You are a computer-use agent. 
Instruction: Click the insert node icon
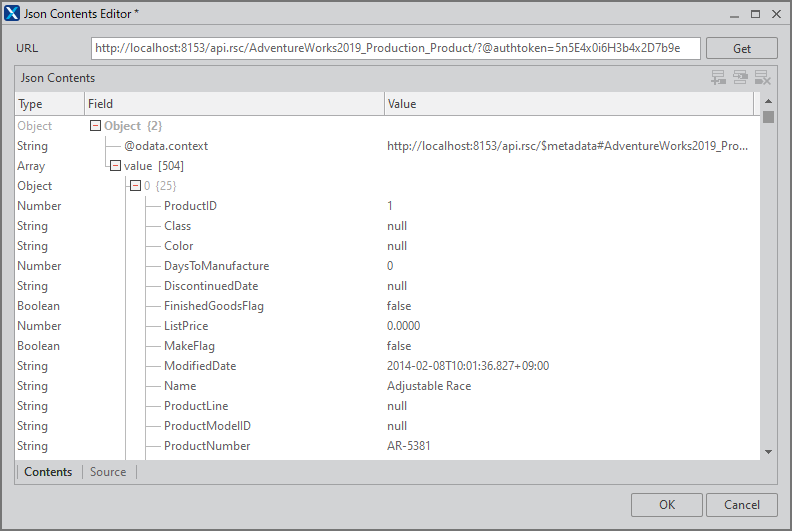[x=740, y=78]
